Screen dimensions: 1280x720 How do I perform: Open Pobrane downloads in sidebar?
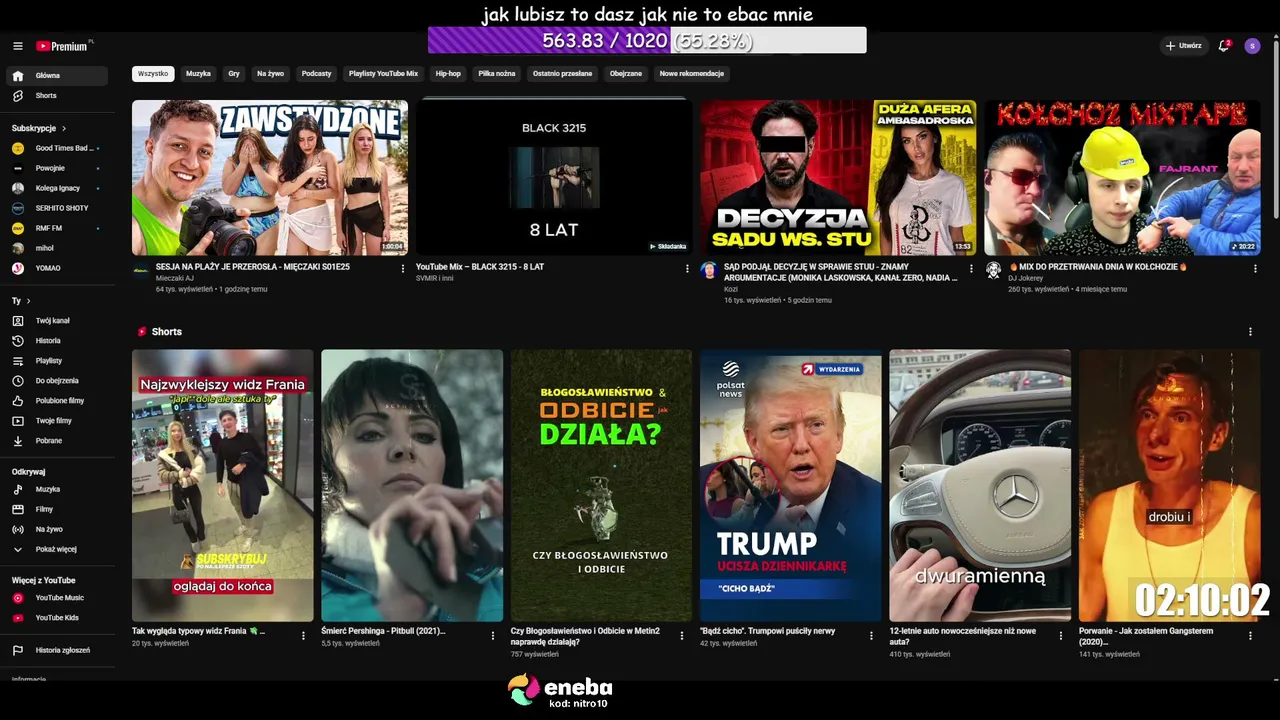point(58,441)
